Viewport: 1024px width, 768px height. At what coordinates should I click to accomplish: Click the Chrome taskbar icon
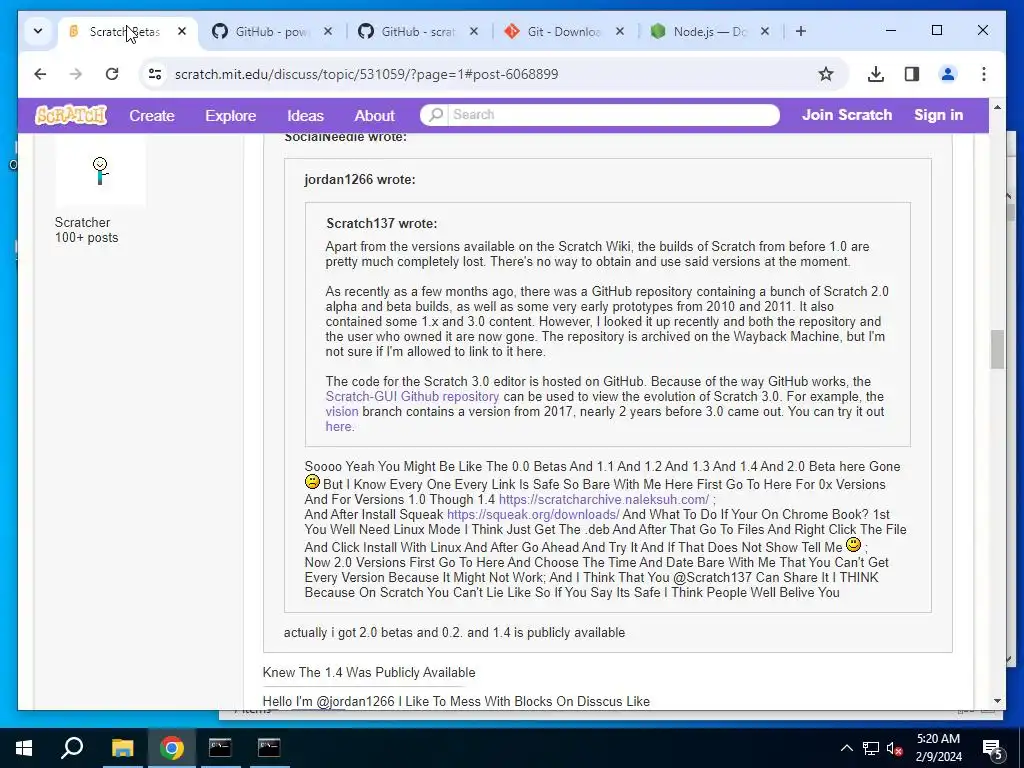[171, 748]
